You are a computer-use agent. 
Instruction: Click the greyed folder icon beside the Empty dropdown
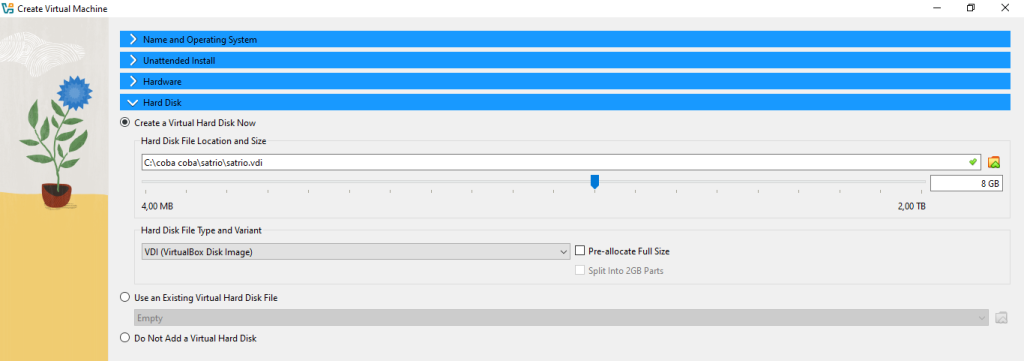click(x=1001, y=318)
